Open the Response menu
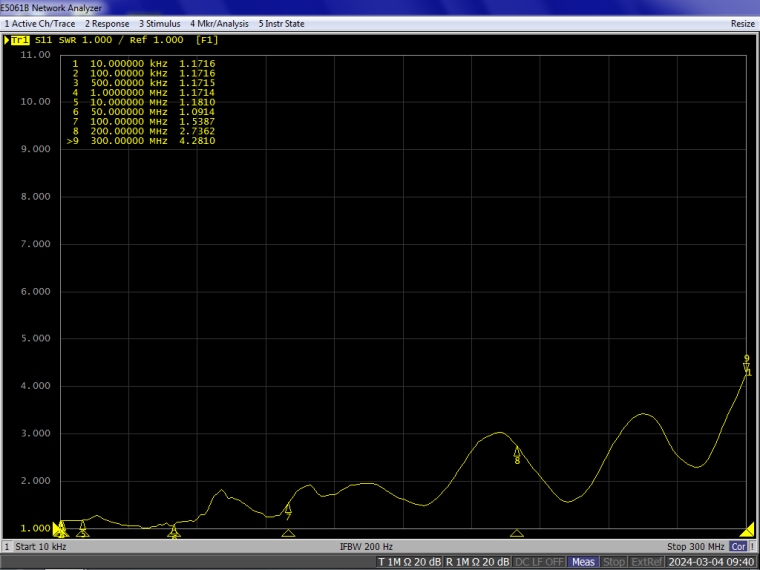 [x=106, y=23]
